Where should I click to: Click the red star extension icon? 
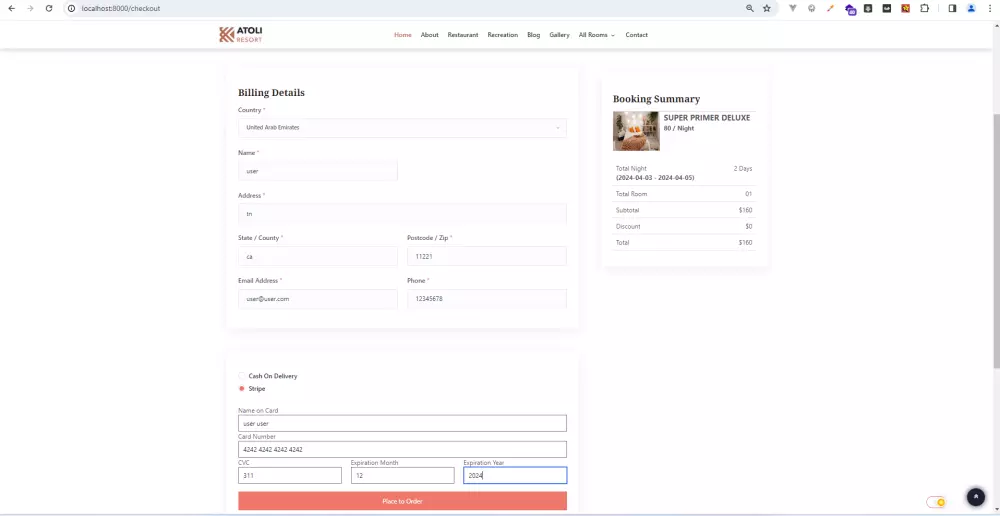pos(906,8)
